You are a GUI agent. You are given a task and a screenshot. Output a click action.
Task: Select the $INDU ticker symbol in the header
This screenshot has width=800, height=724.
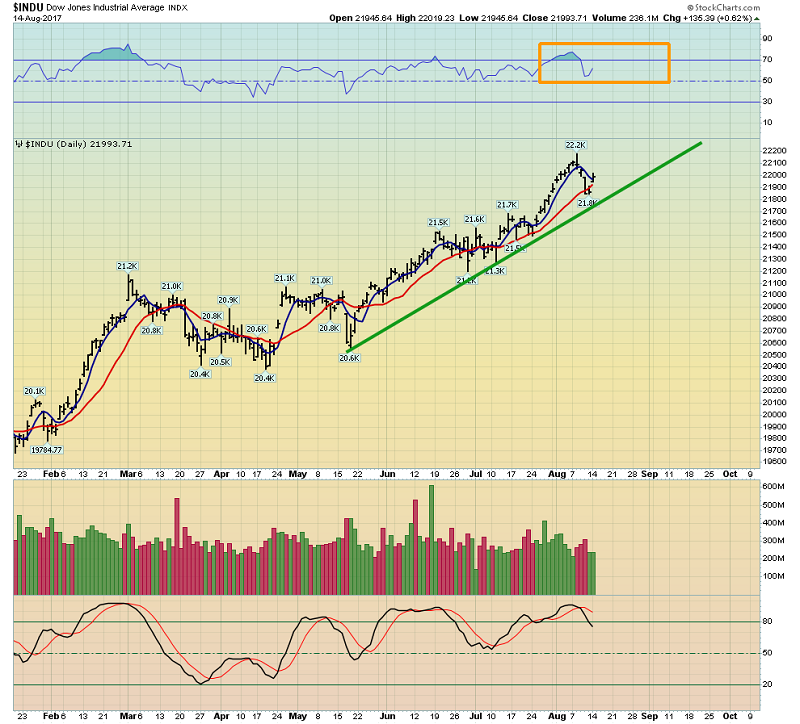tap(28, 7)
